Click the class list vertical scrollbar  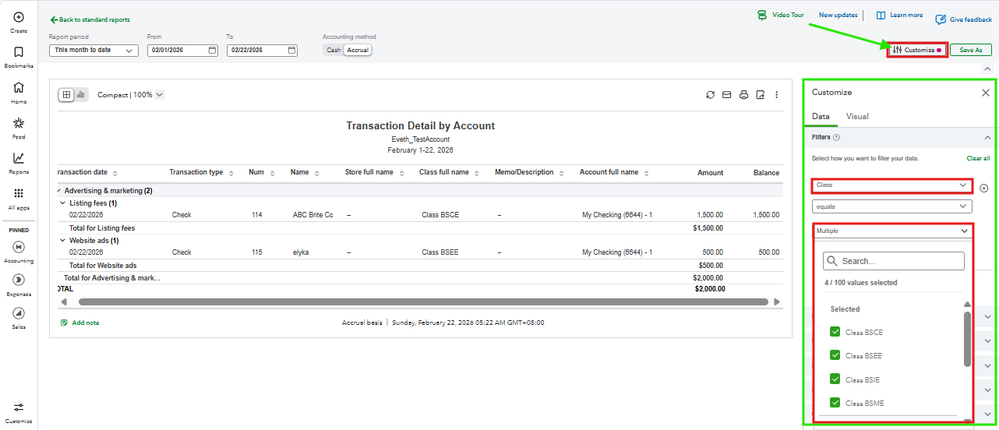click(x=967, y=338)
